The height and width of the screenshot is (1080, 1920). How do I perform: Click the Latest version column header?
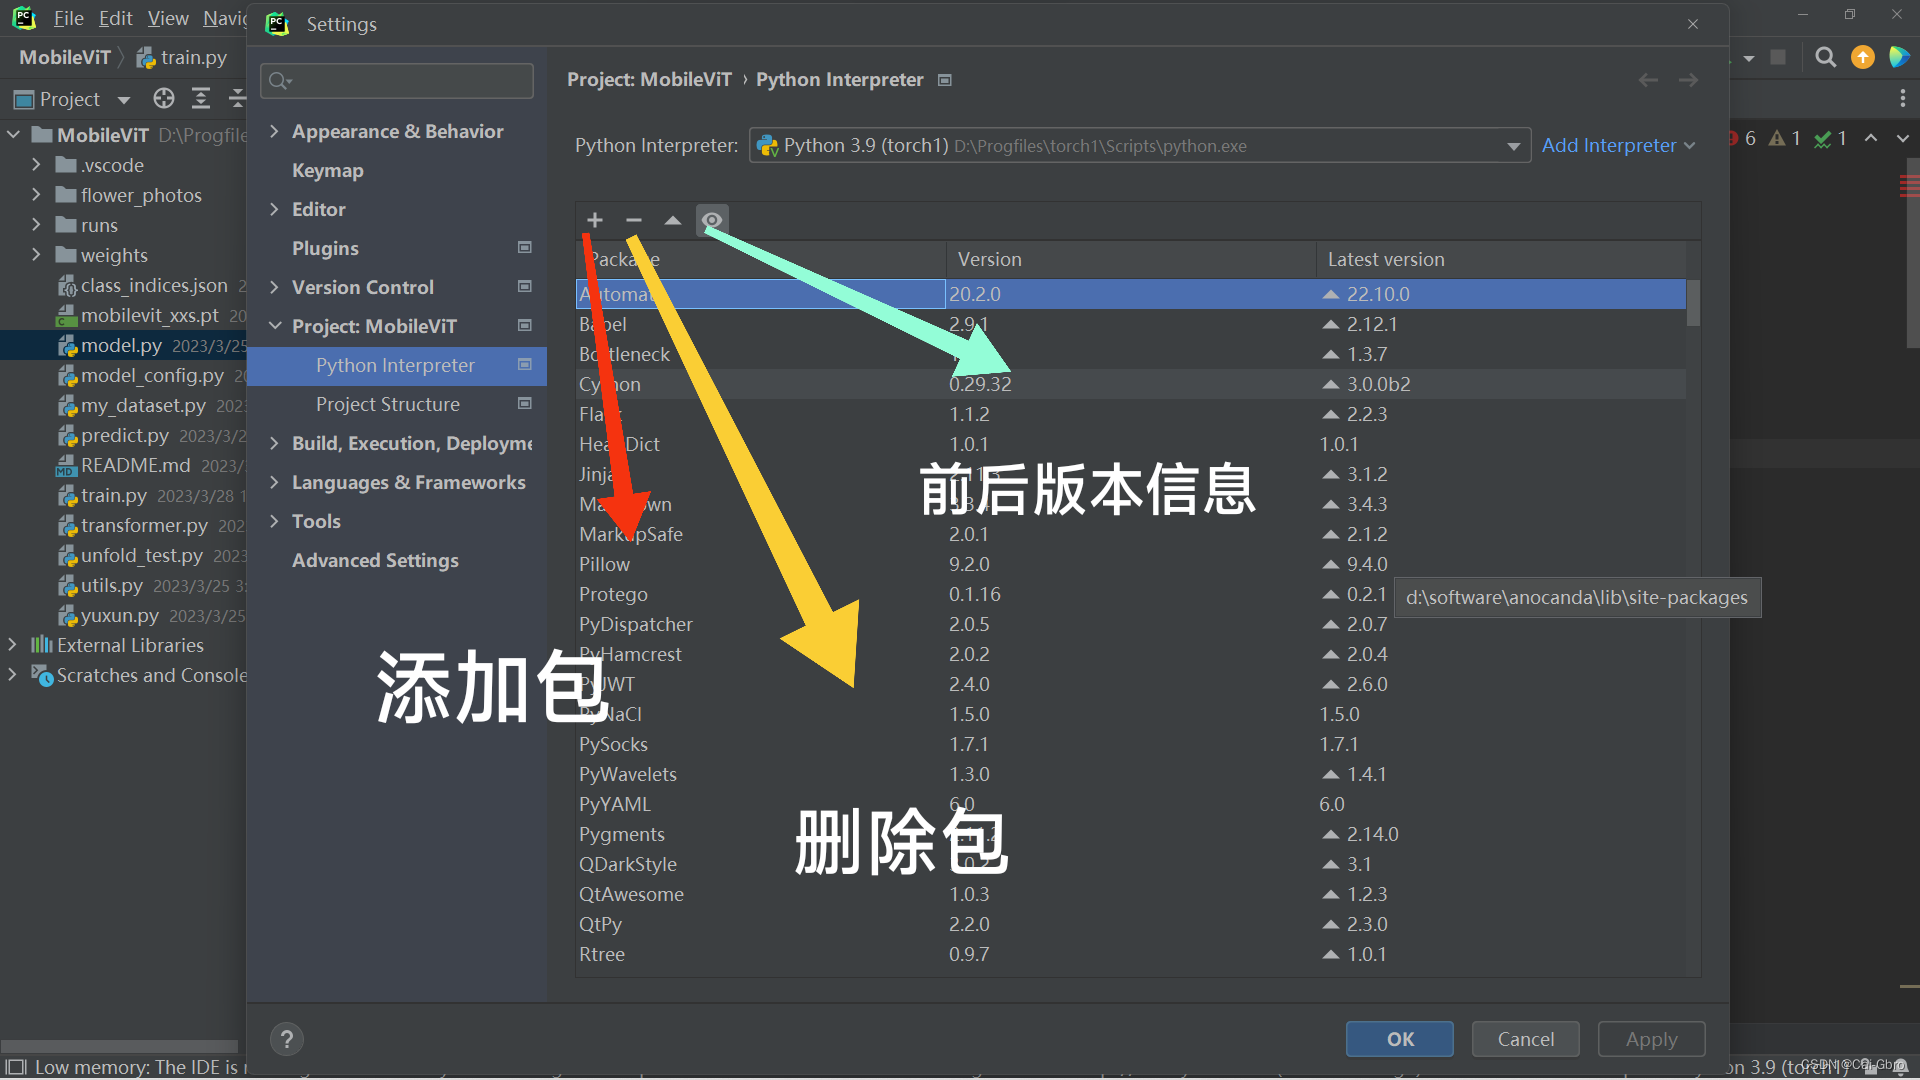(1386, 259)
